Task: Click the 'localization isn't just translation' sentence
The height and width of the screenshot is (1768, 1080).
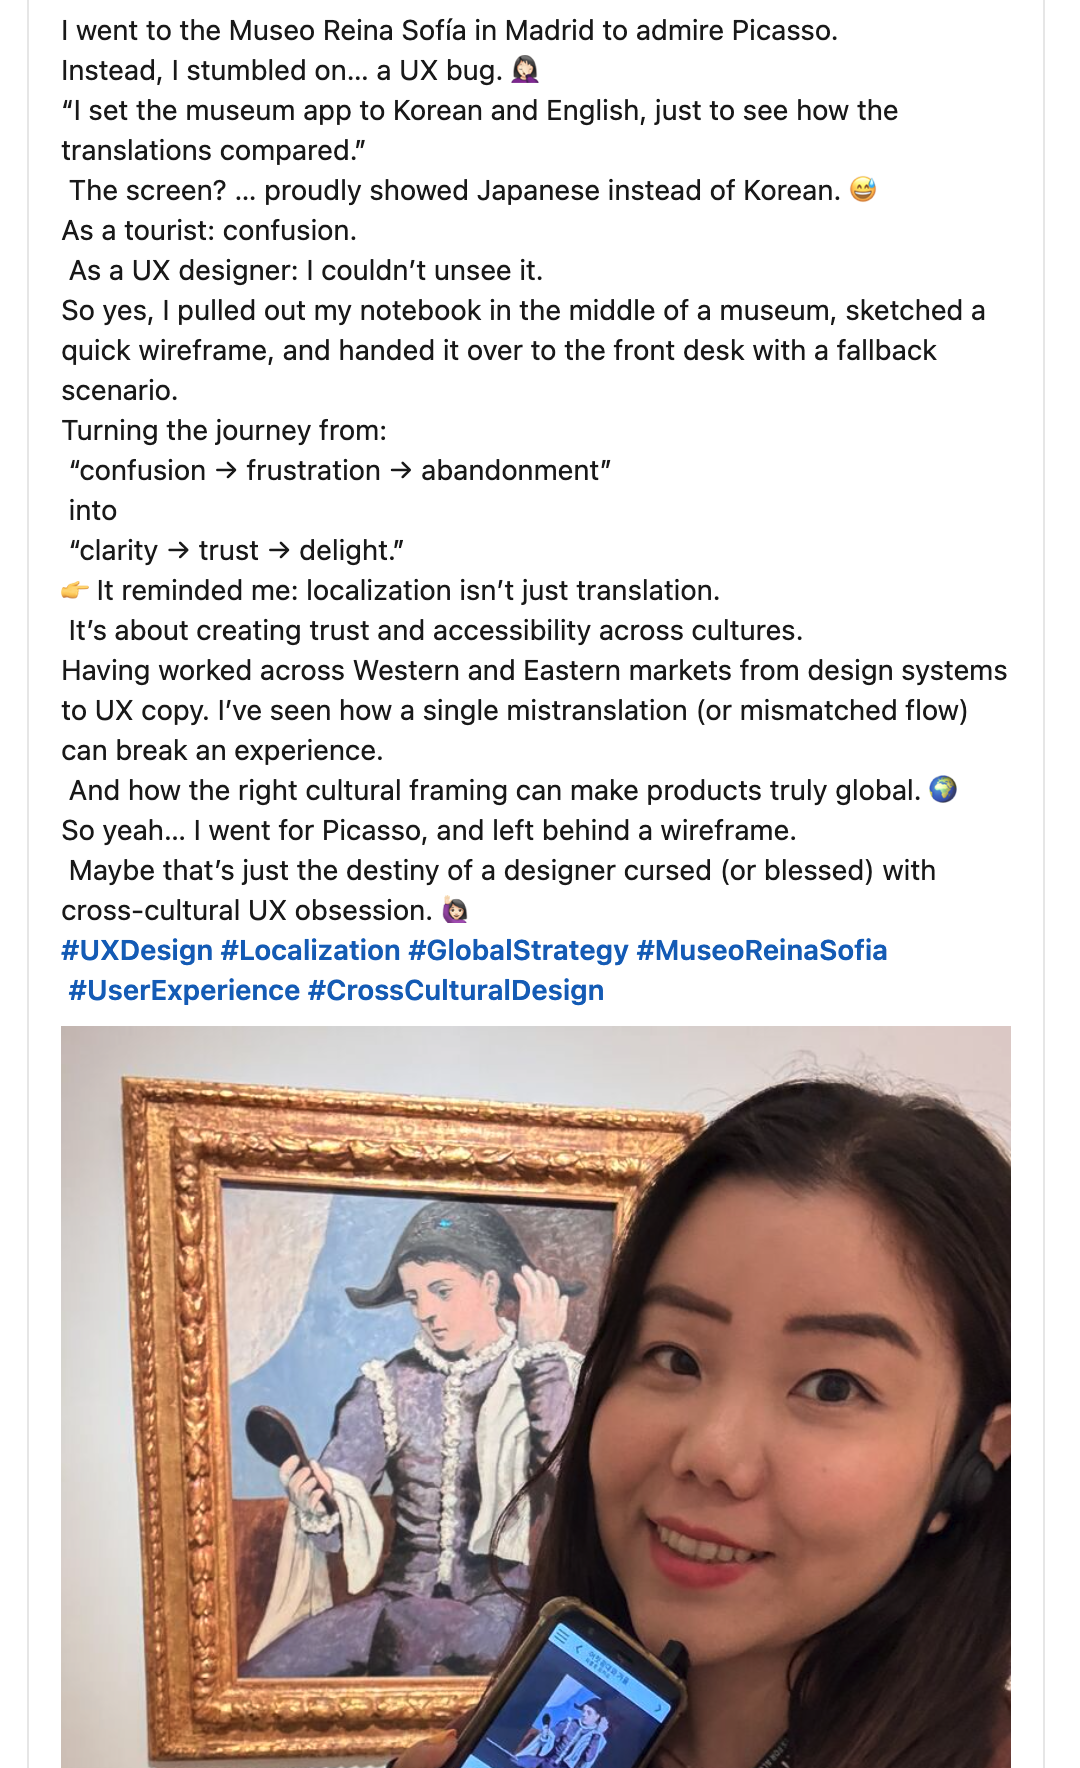Action: [x=408, y=590]
